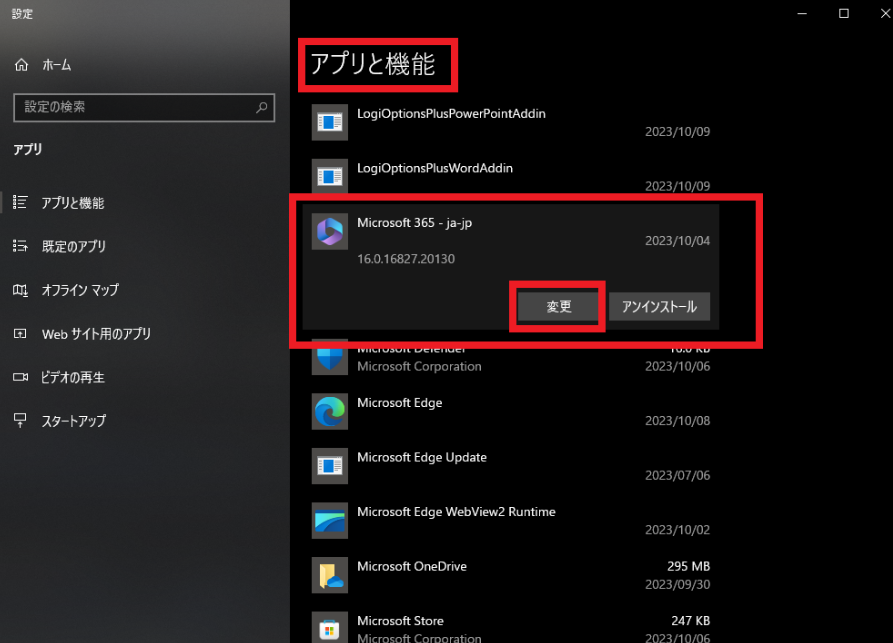Select the LogiOptionsPlusPowerPointAddin entry name
Screen dimensions: 893x643
pos(451,113)
